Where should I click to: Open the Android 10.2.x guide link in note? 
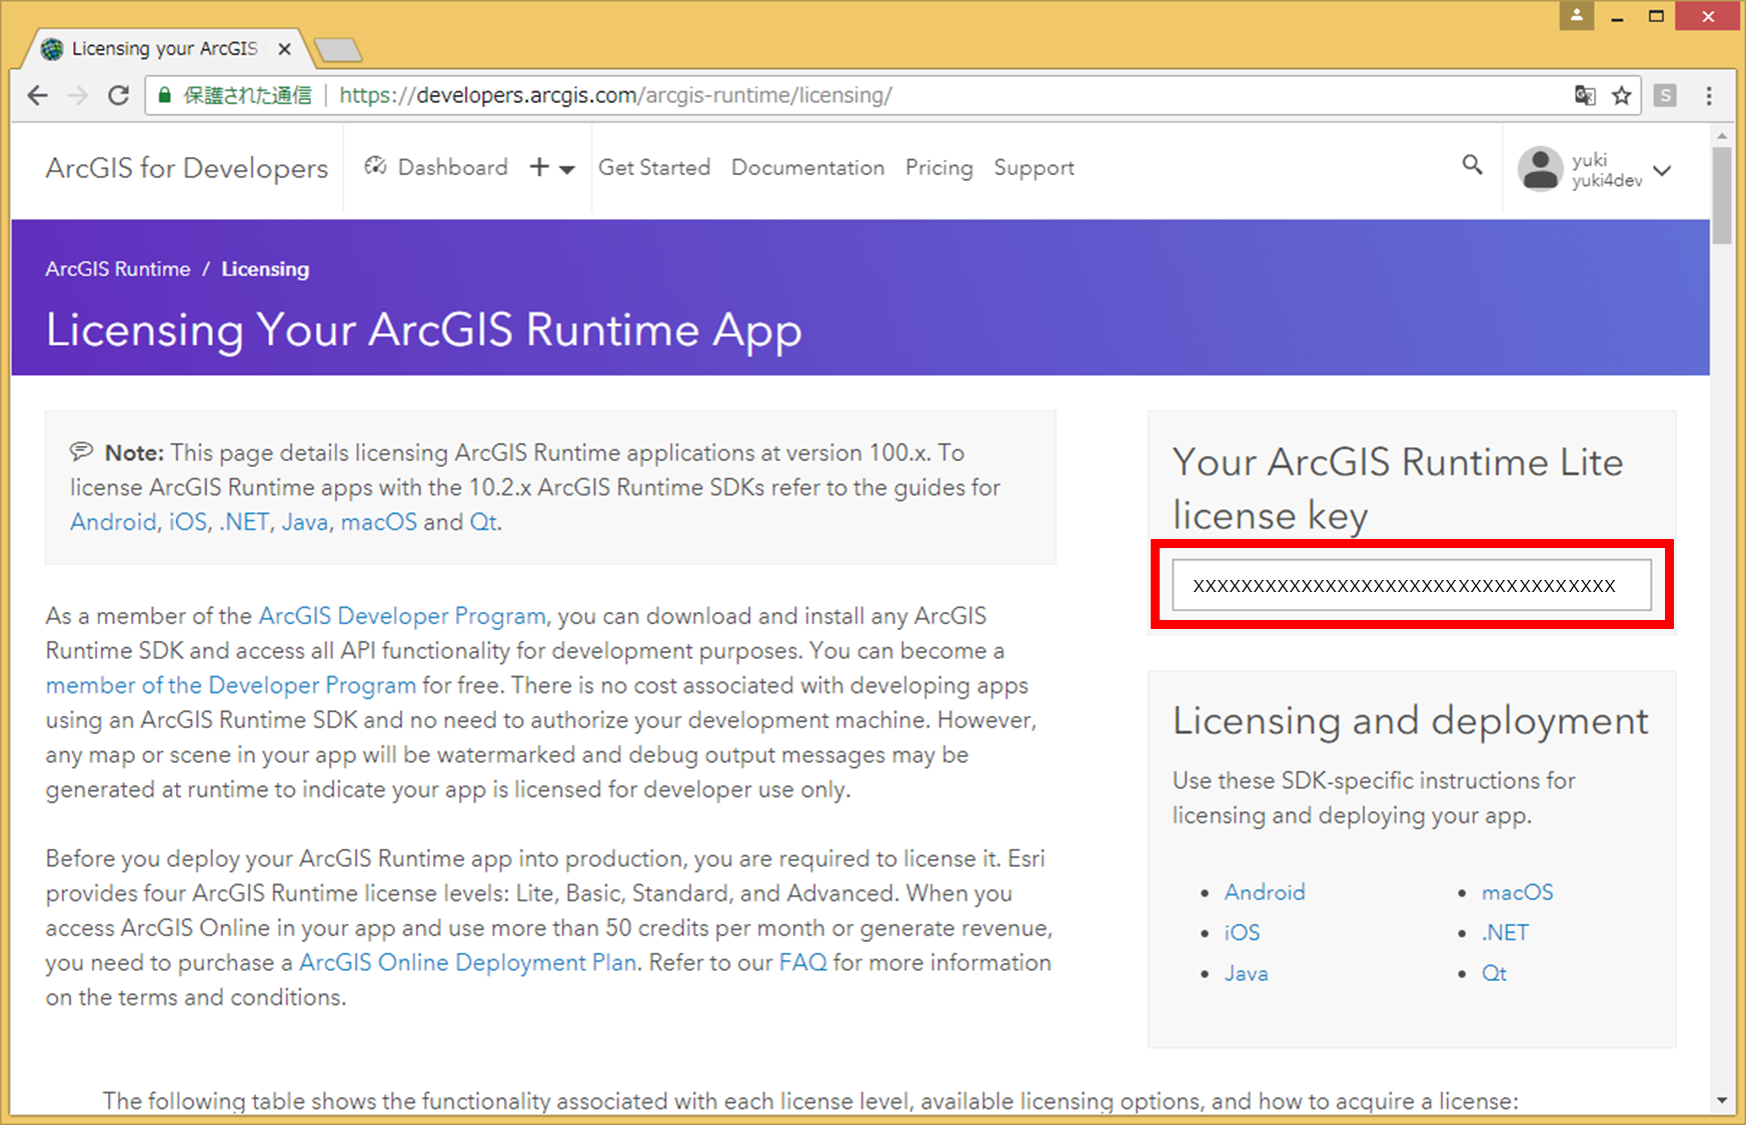click(x=113, y=522)
